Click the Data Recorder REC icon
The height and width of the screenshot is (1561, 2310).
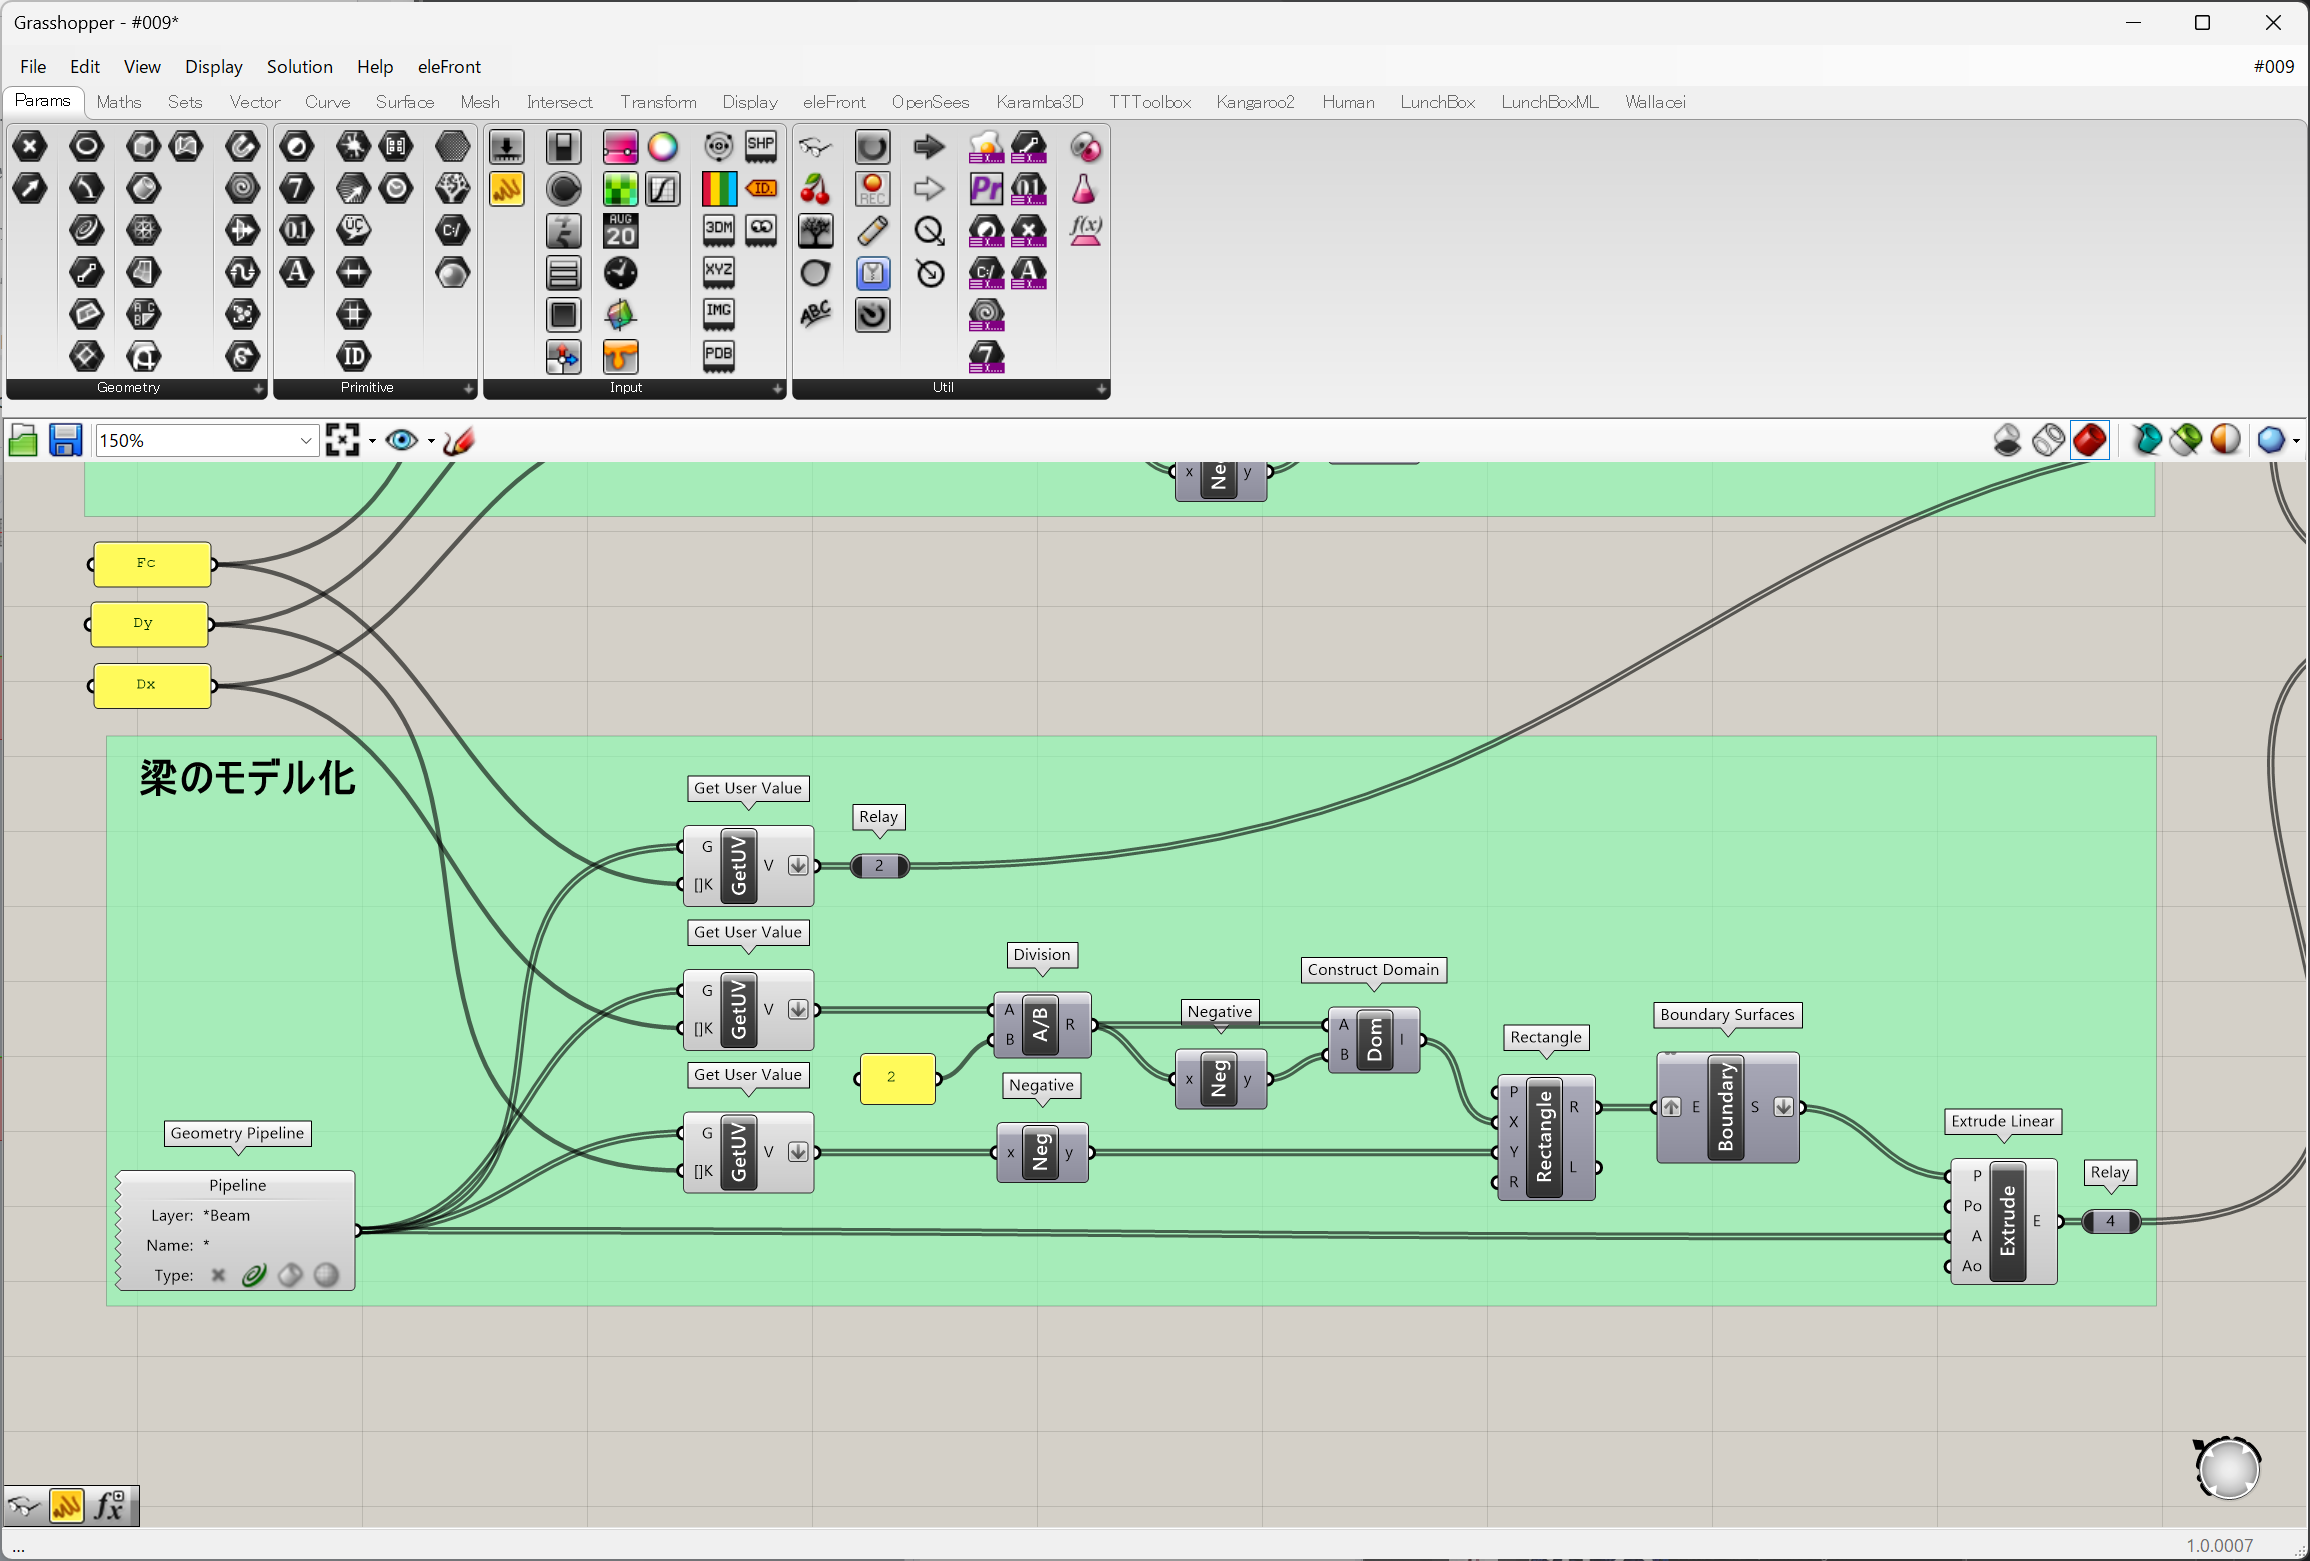coord(872,189)
